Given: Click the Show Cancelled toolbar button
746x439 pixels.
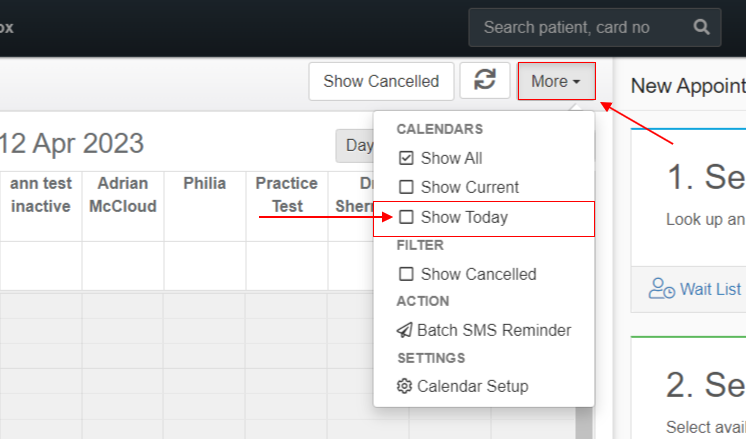Looking at the screenshot, I should click(381, 81).
